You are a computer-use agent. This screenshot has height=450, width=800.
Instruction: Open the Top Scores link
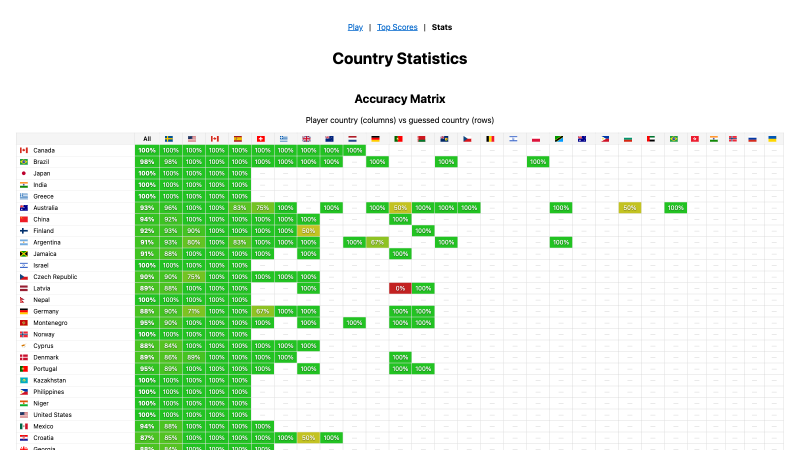coord(397,27)
